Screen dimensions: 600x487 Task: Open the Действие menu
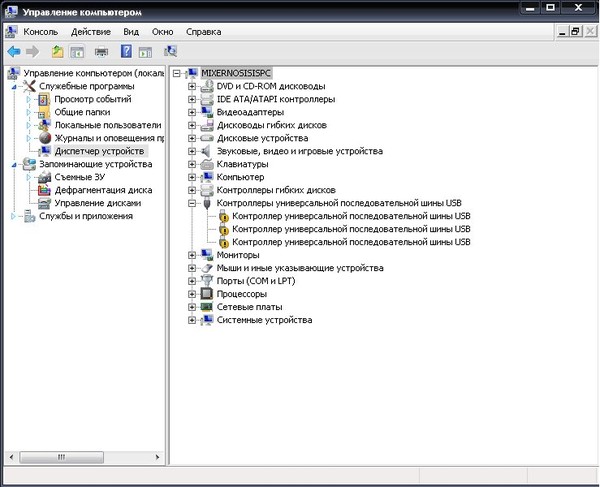[91, 32]
